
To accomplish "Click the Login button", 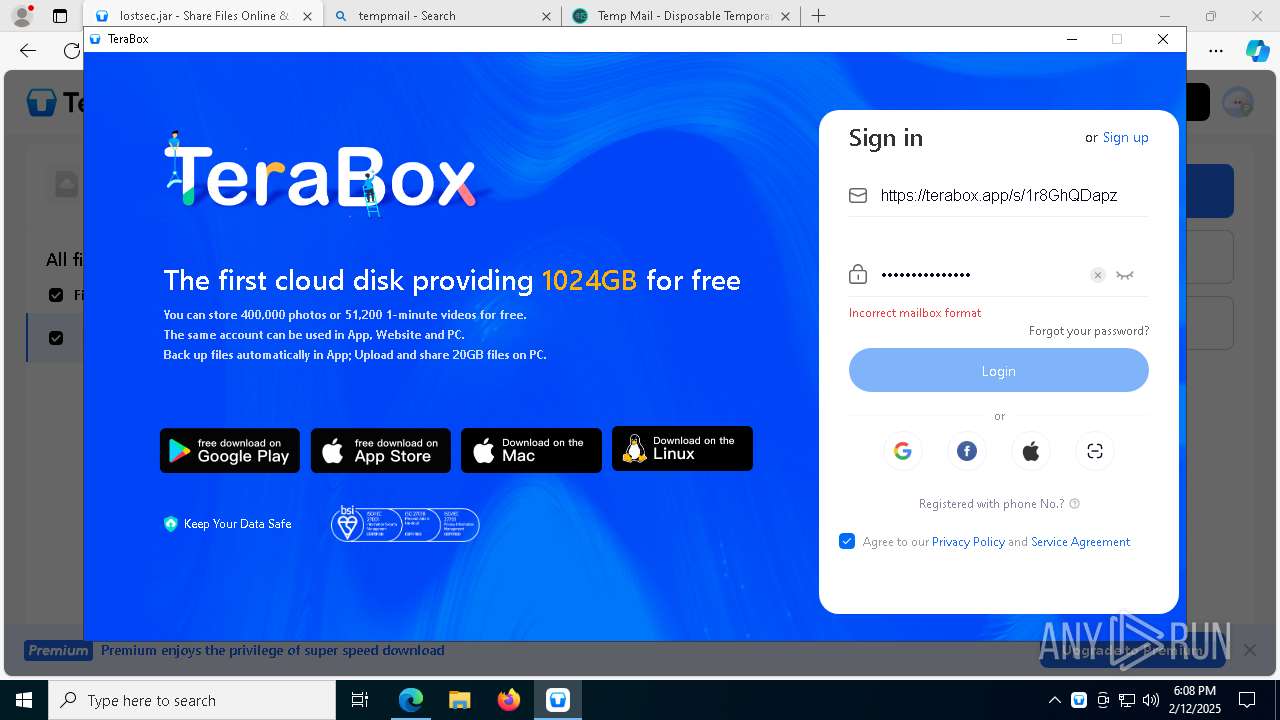I will pyautogui.click(x=999, y=371).
